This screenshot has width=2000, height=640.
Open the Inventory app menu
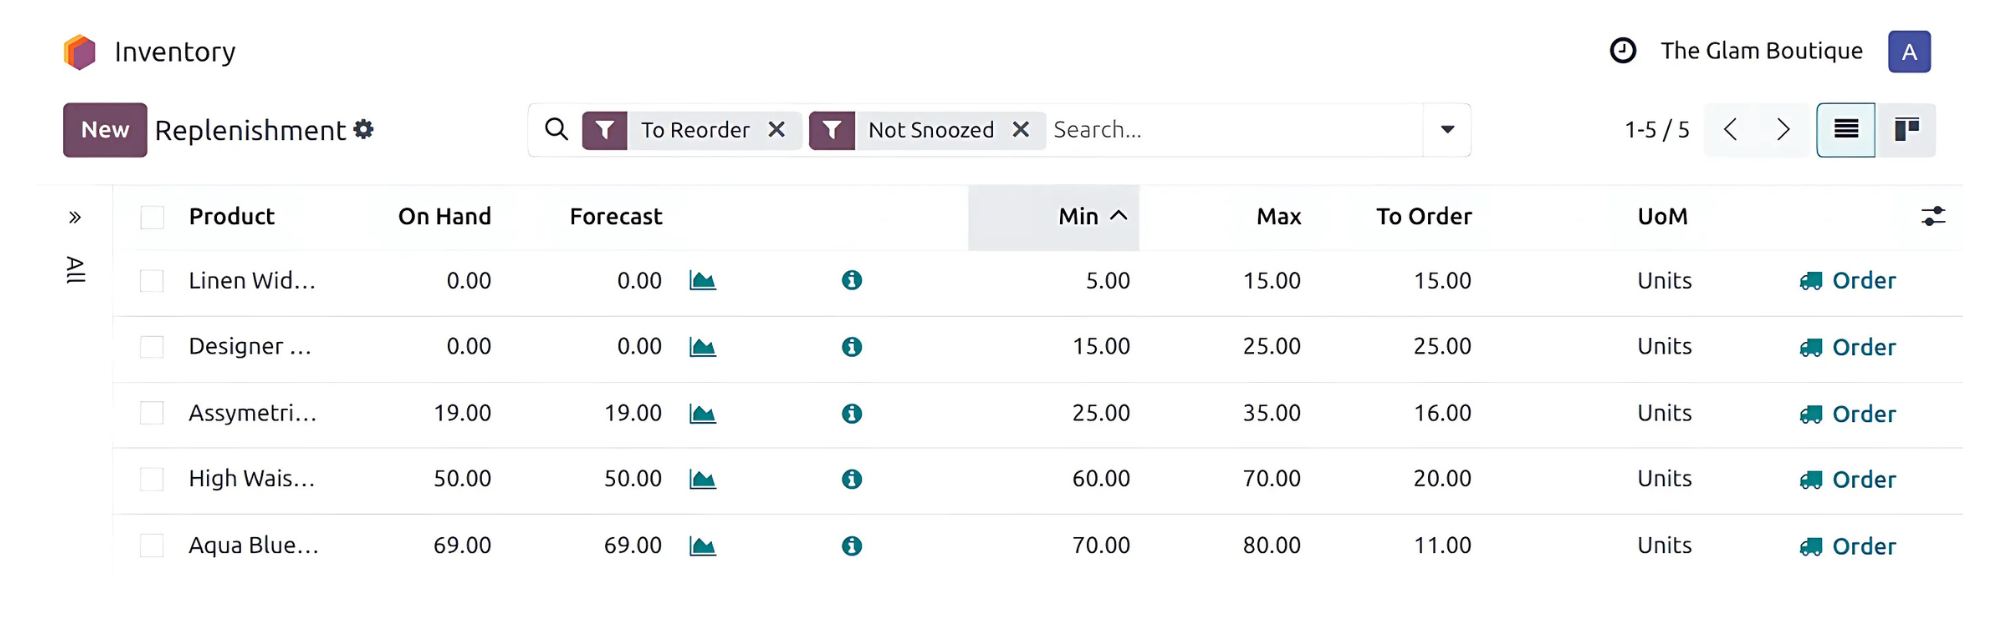point(174,52)
